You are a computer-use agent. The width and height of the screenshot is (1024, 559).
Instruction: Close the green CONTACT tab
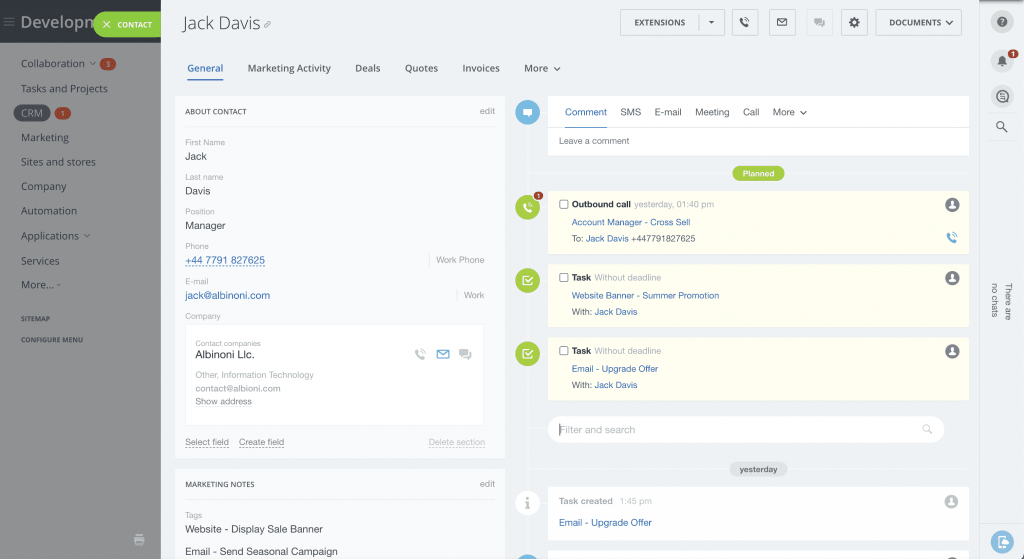click(106, 24)
